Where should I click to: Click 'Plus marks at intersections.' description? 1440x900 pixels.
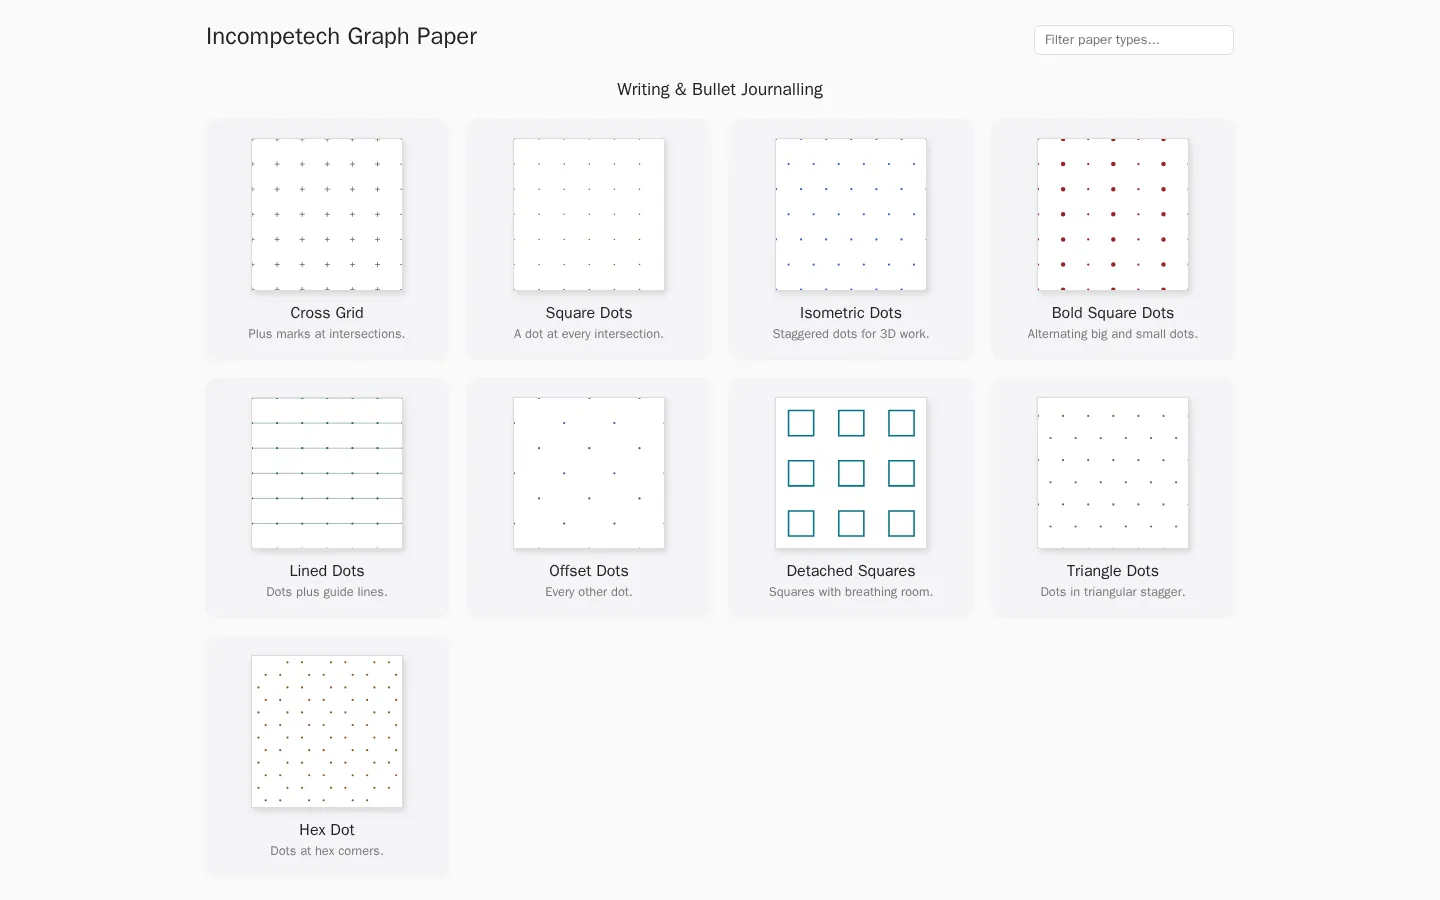pyautogui.click(x=327, y=334)
